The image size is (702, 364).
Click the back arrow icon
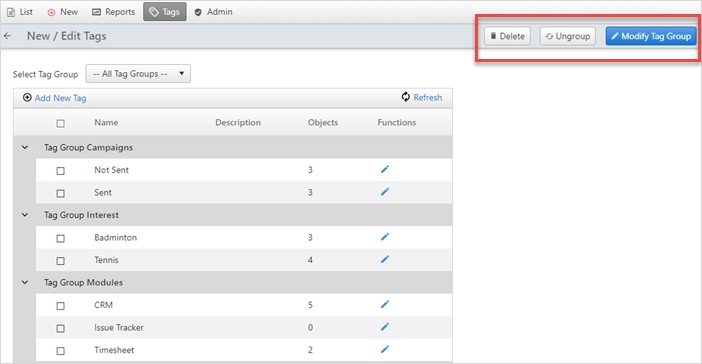(7, 36)
